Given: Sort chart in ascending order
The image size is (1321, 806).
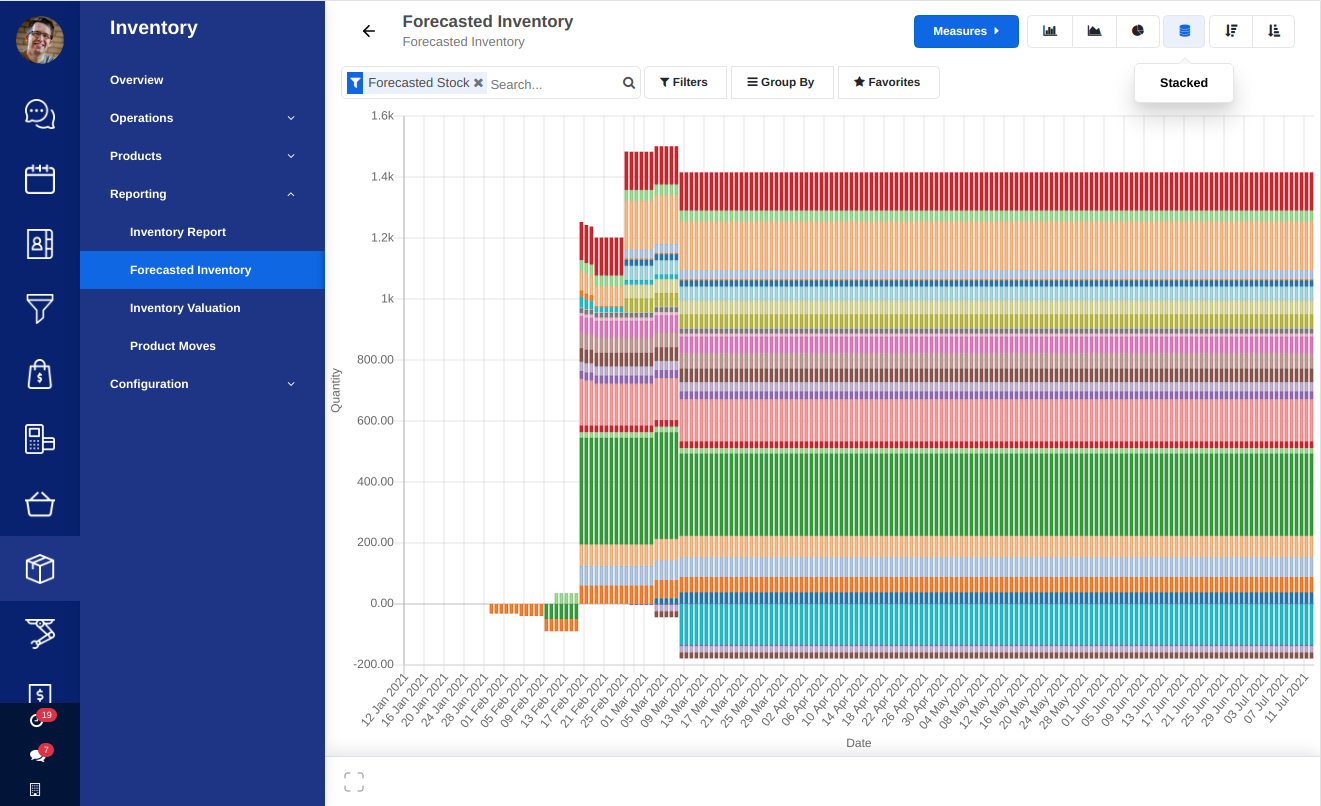Looking at the screenshot, I should coord(1274,31).
